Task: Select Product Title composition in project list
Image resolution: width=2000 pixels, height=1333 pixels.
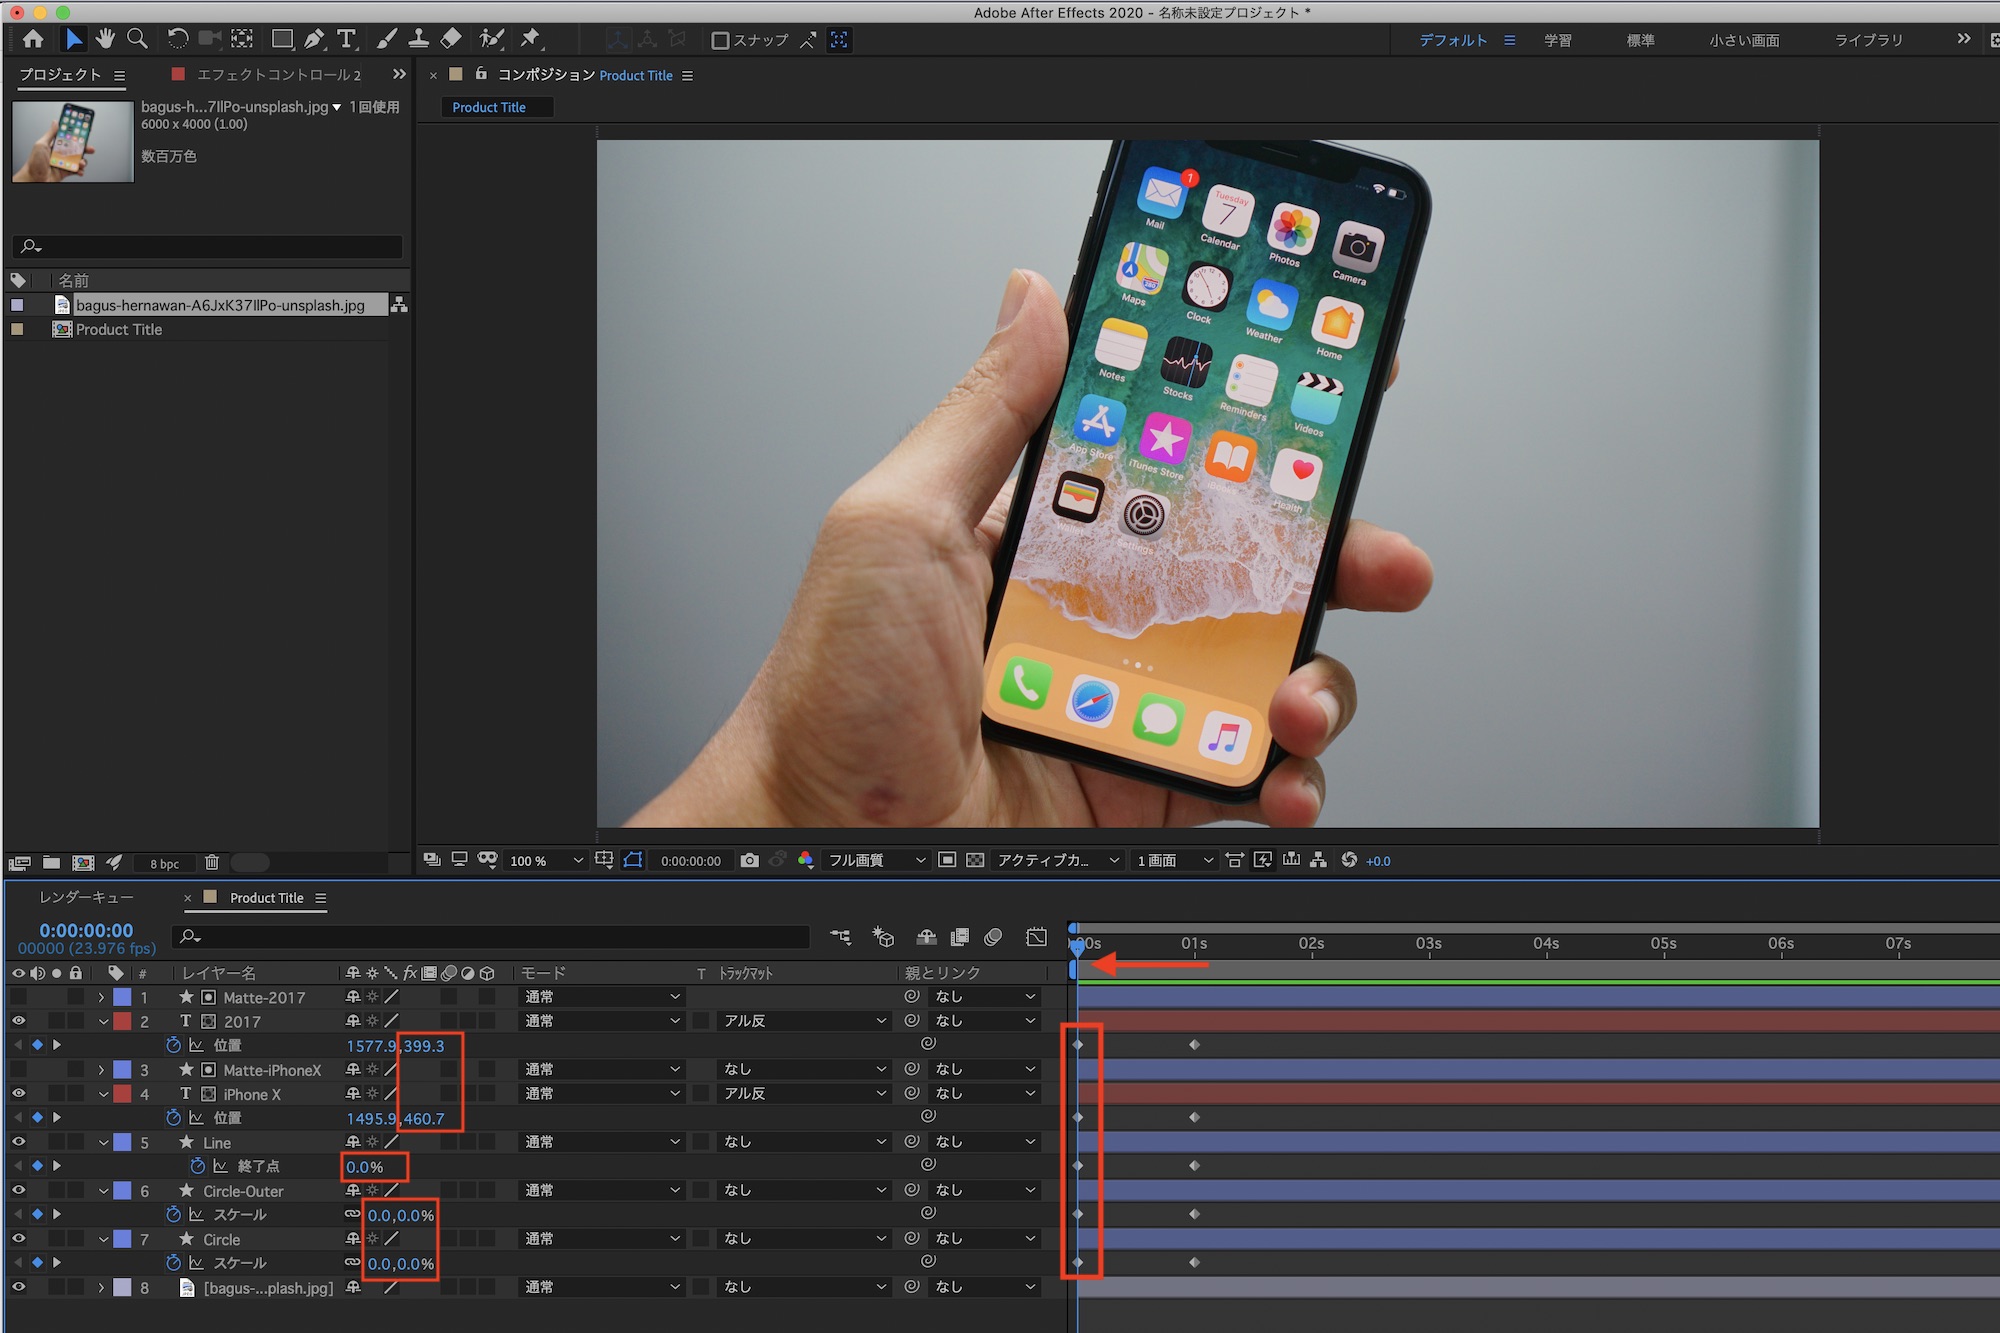Action: click(118, 329)
